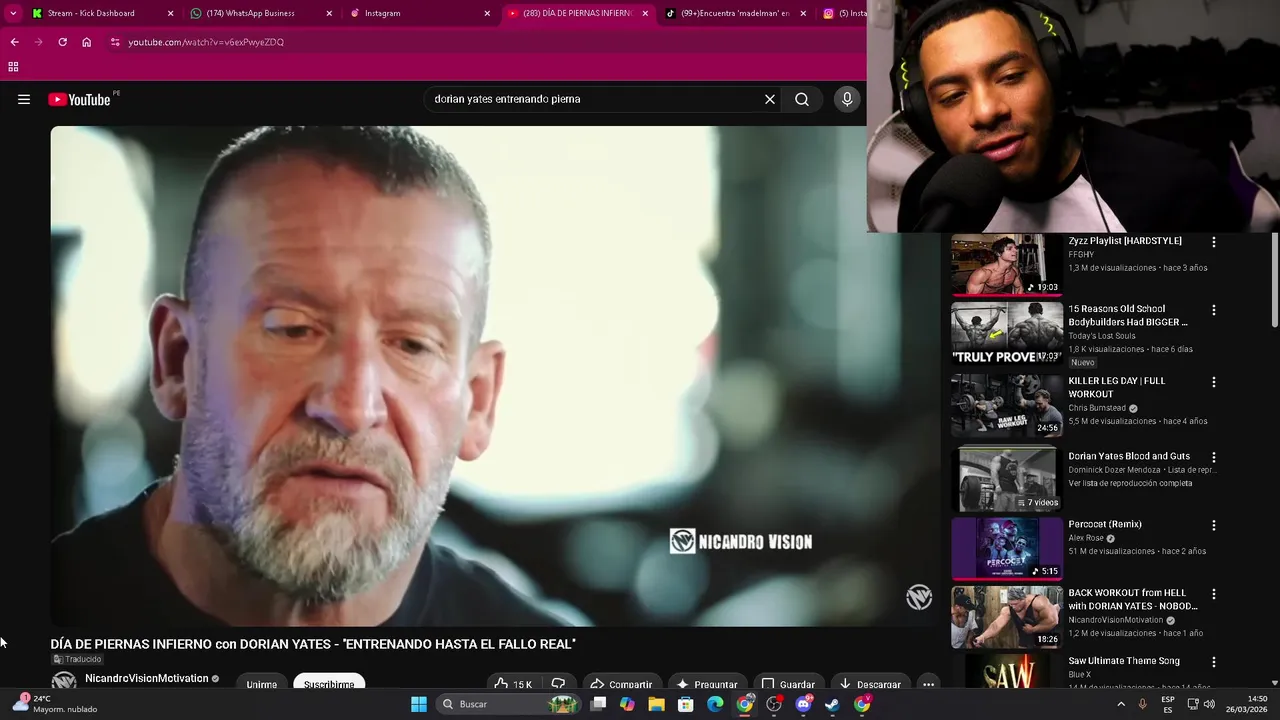Screen dimensions: 1280x720
Task: Open Microsoft Edge from taskbar
Action: 715,704
